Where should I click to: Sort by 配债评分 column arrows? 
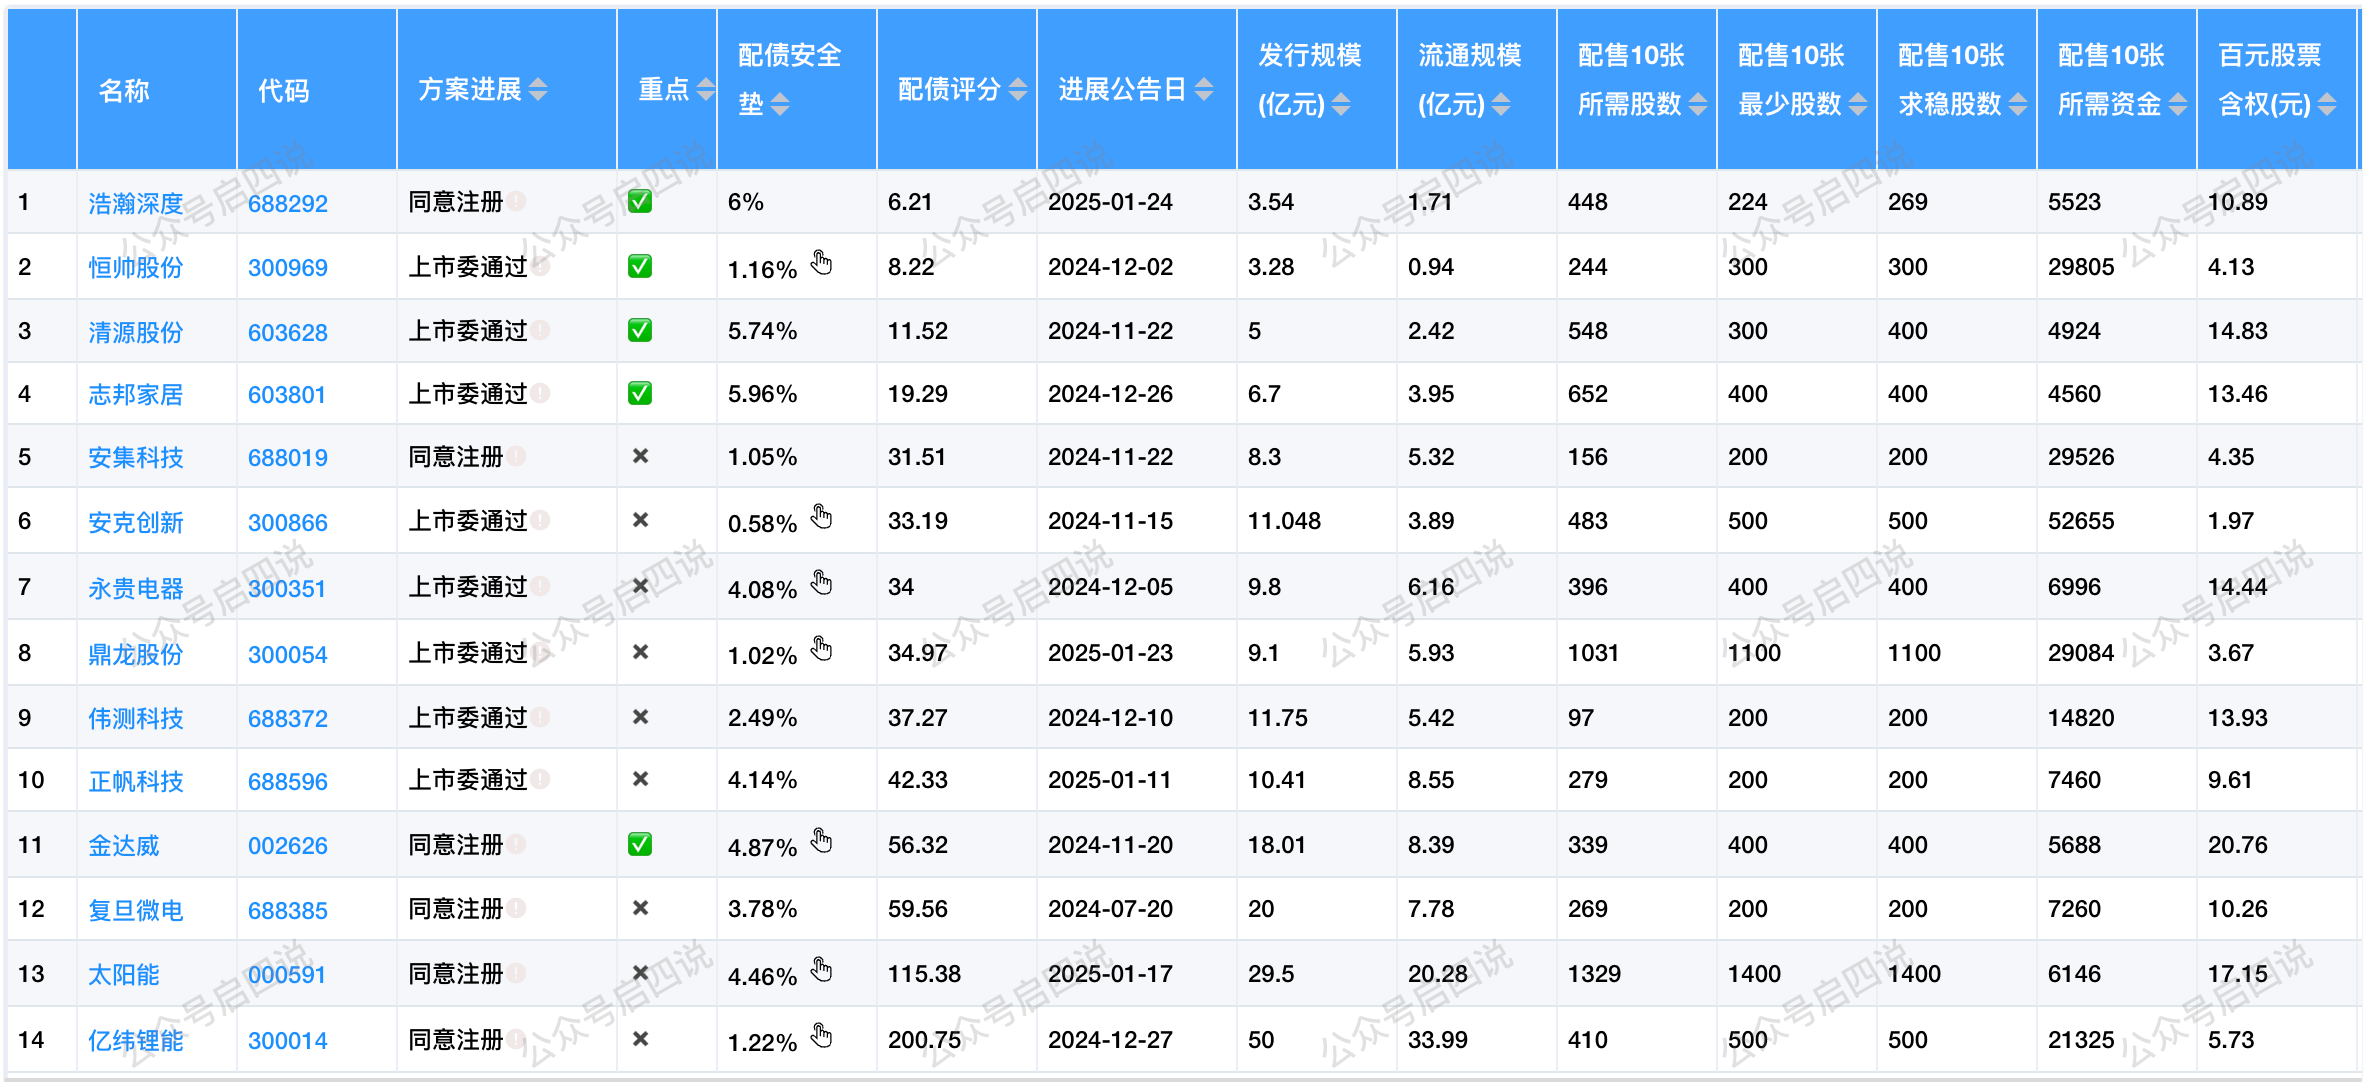tap(1018, 90)
